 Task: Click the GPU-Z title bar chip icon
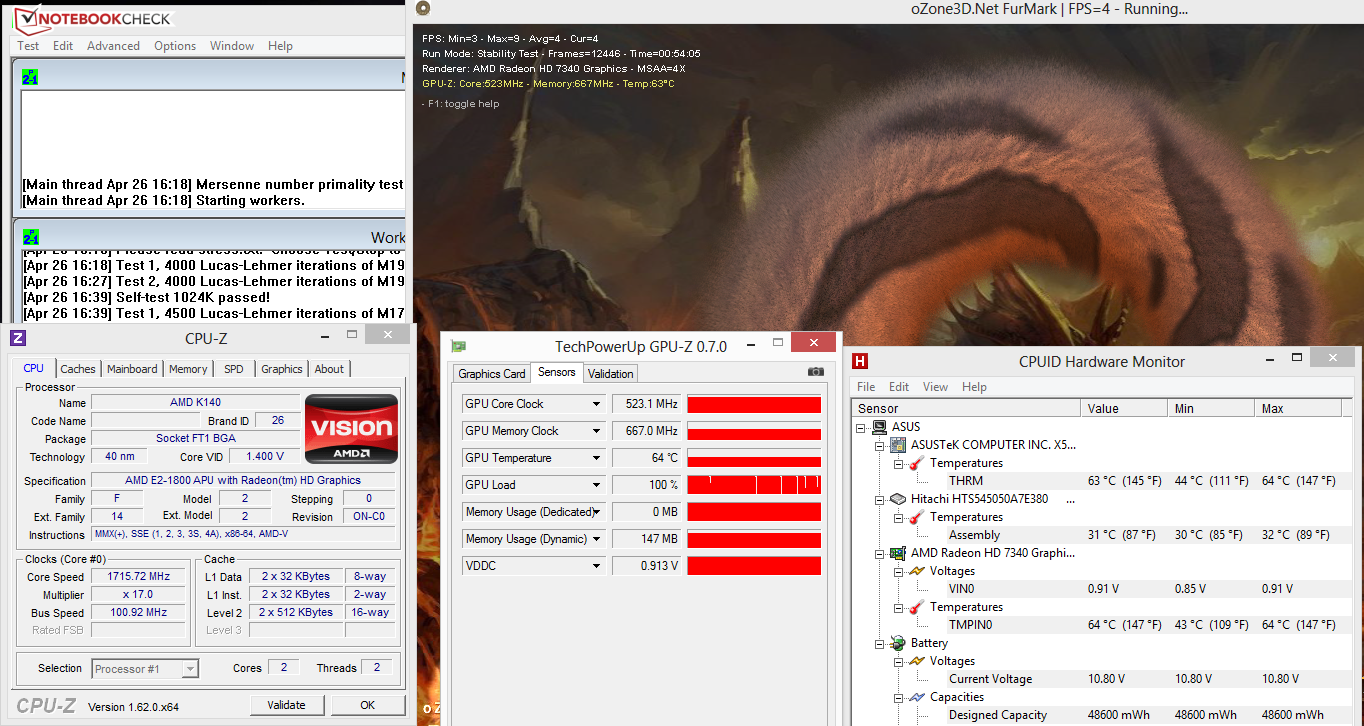(x=459, y=346)
